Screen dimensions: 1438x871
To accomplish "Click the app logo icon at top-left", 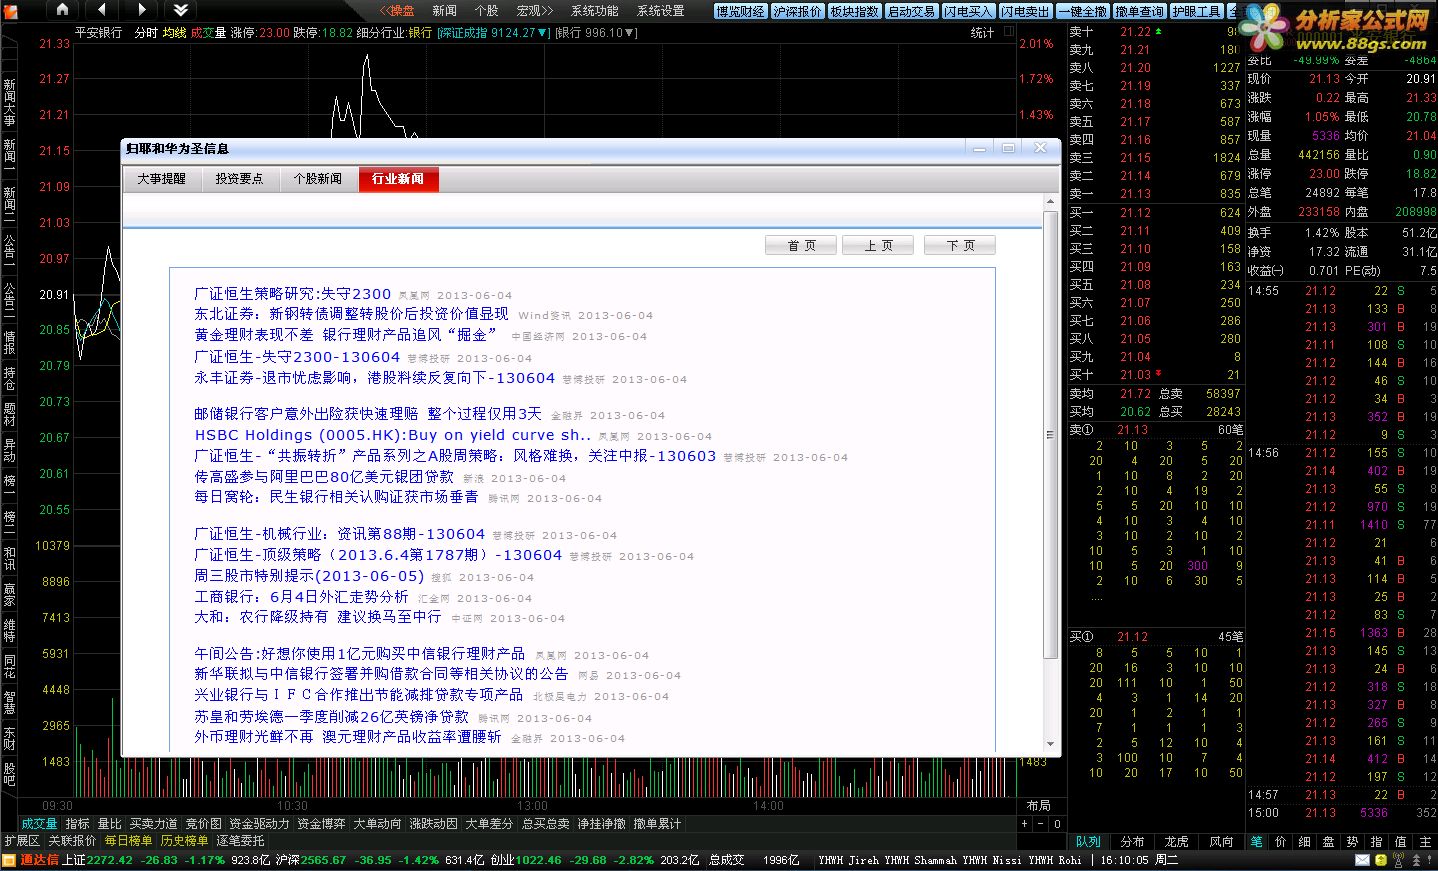I will [x=10, y=10].
